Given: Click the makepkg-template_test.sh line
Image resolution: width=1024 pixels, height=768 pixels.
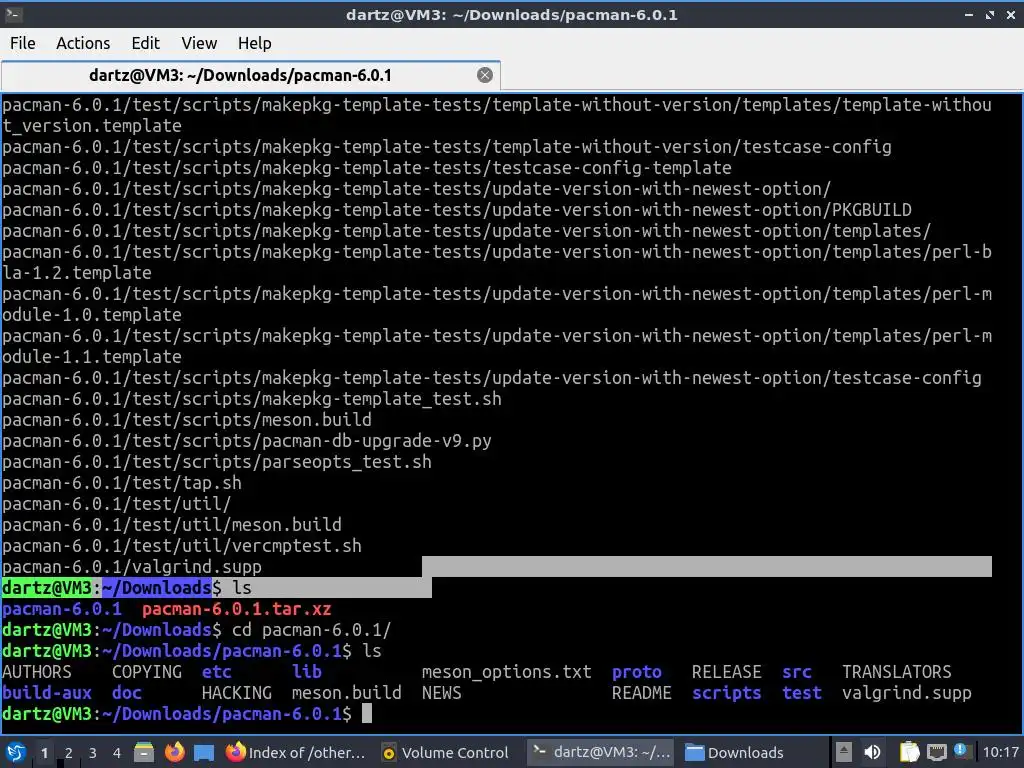Looking at the screenshot, I should tap(252, 398).
